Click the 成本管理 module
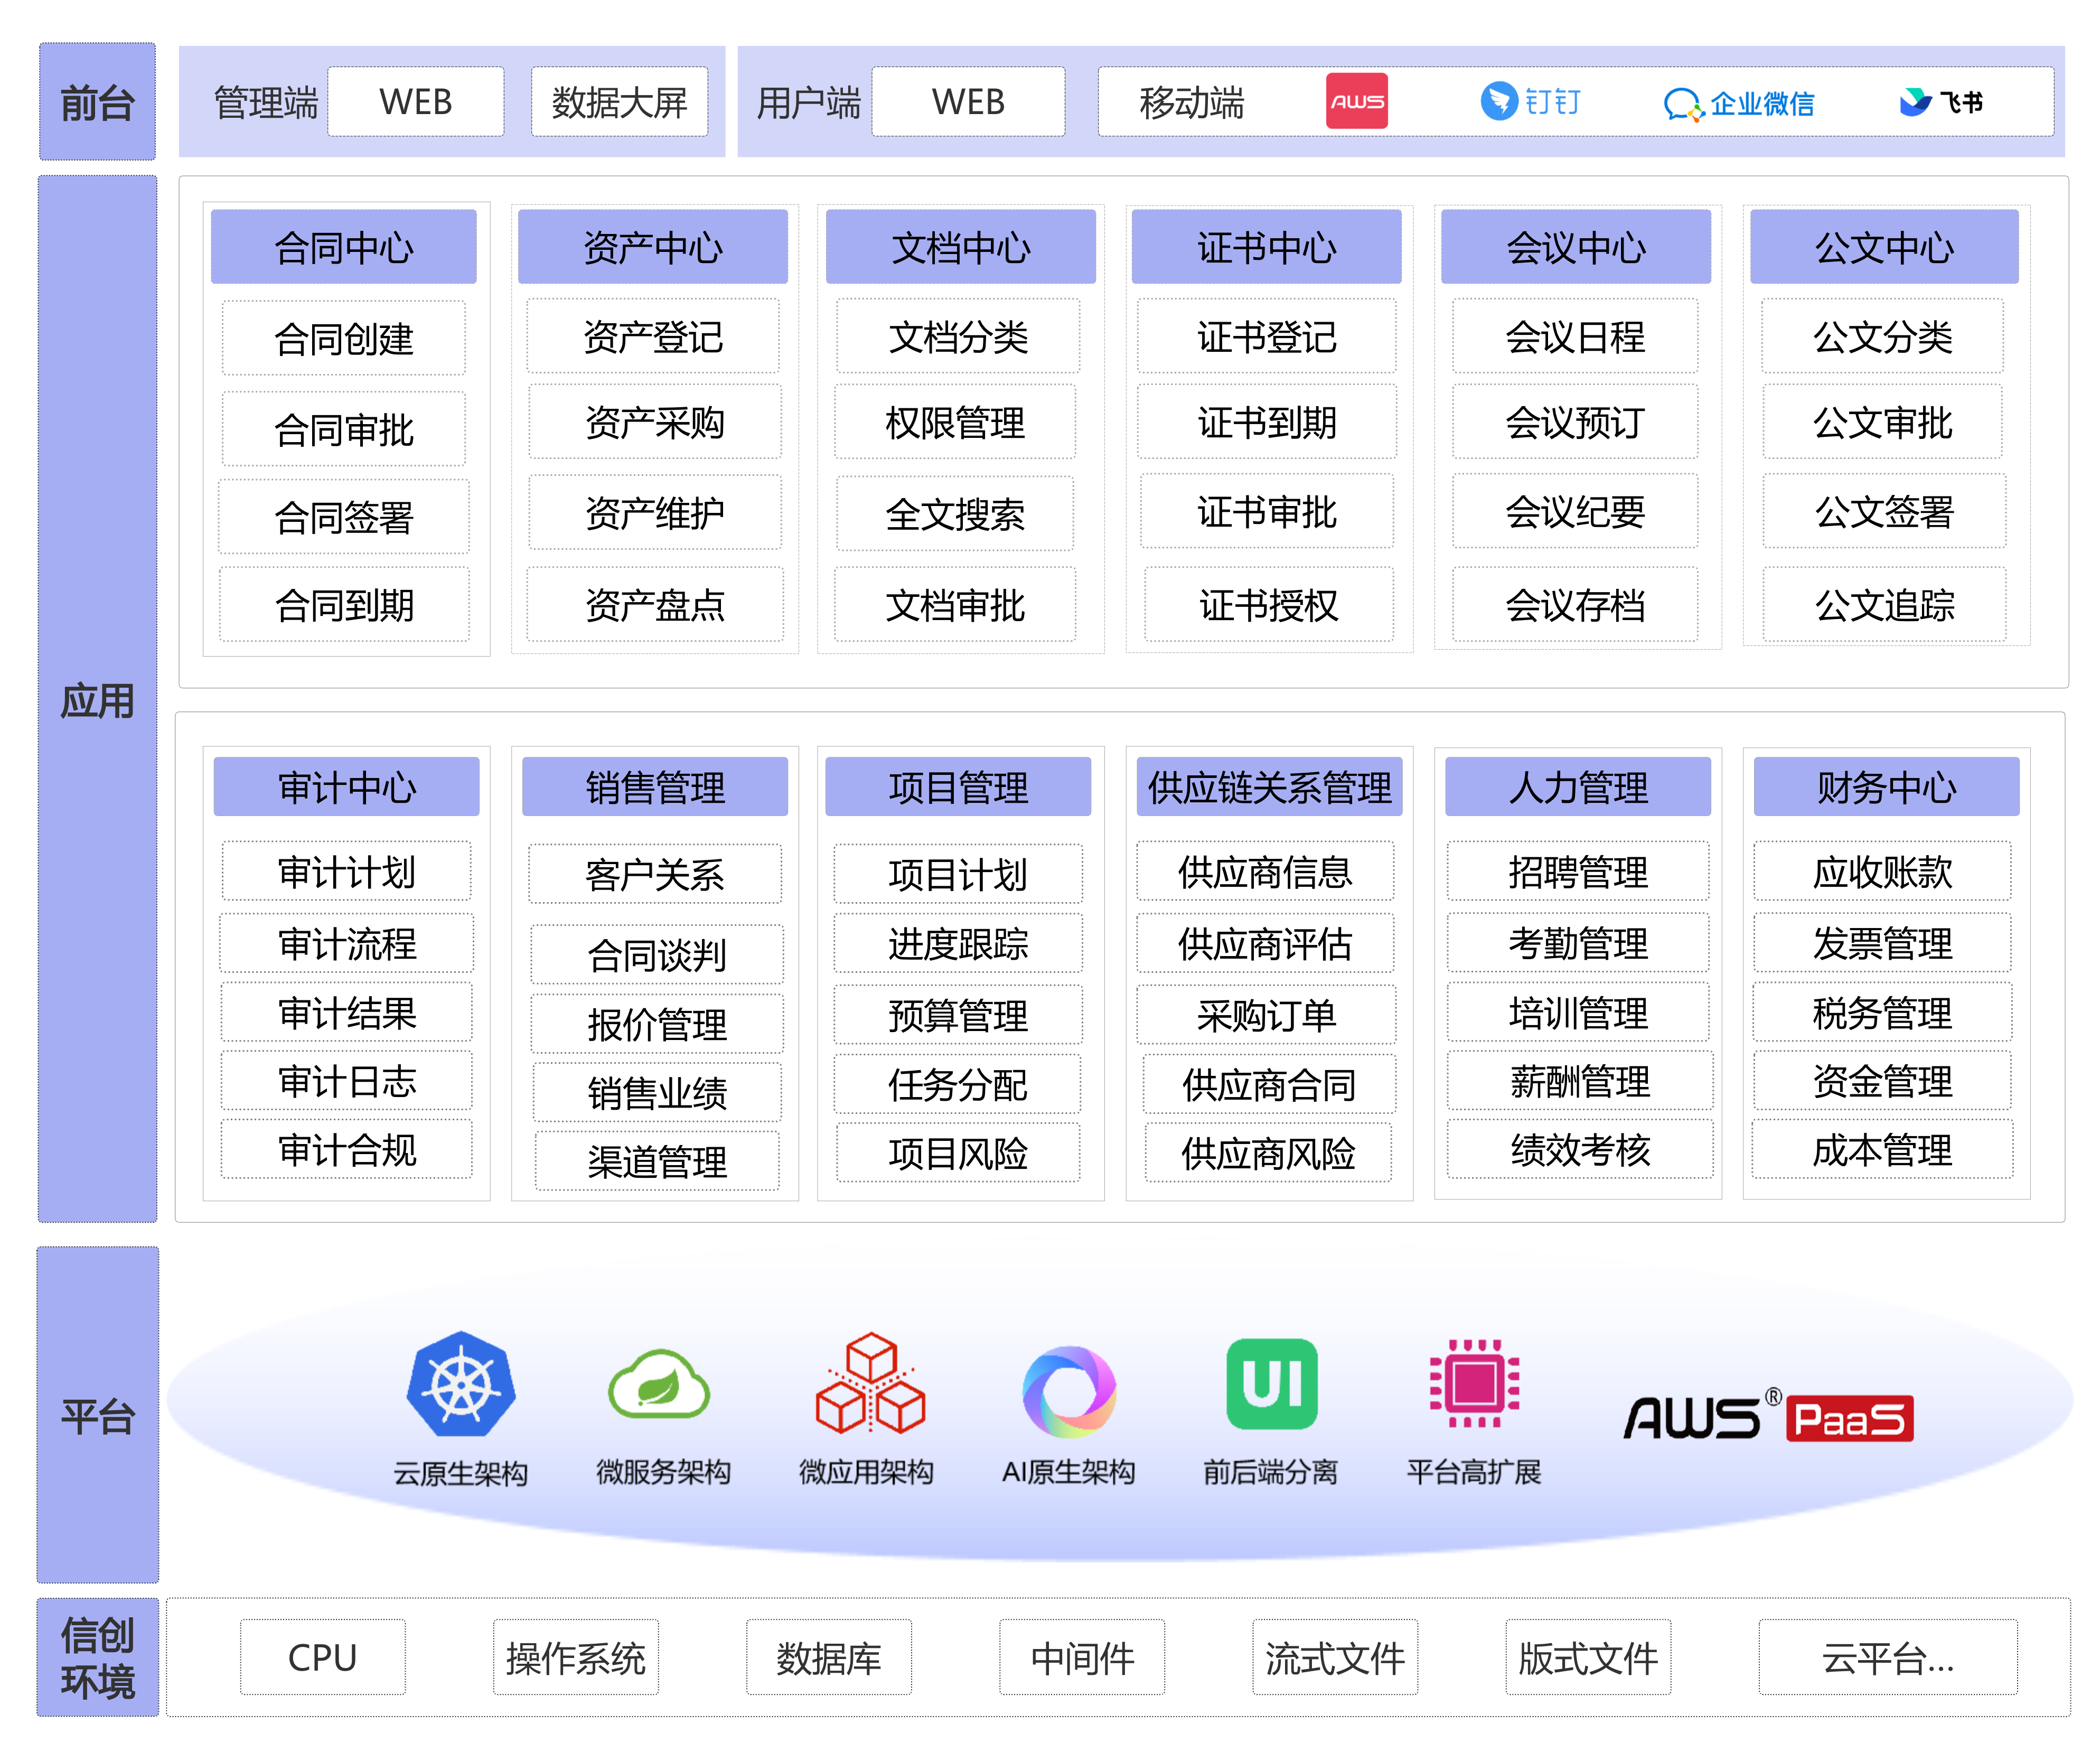This screenshot has height=1743, width=2100. (x=1882, y=1149)
